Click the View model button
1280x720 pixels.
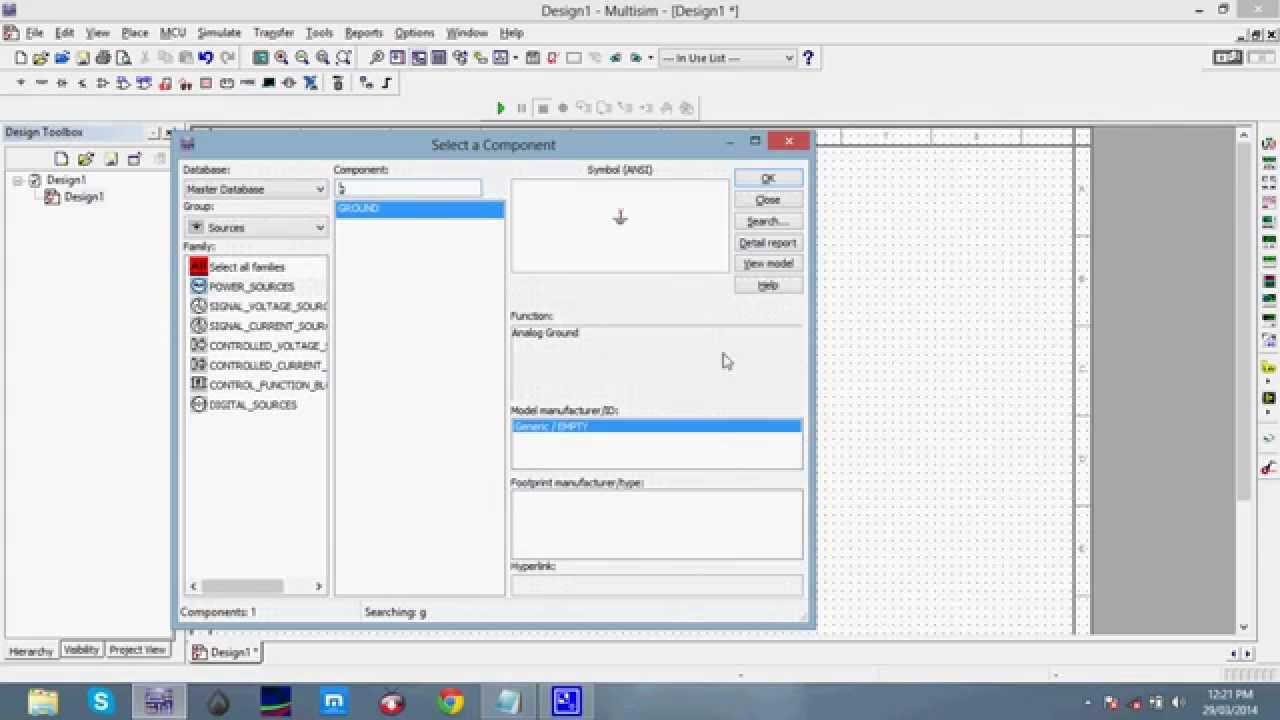tap(768, 264)
